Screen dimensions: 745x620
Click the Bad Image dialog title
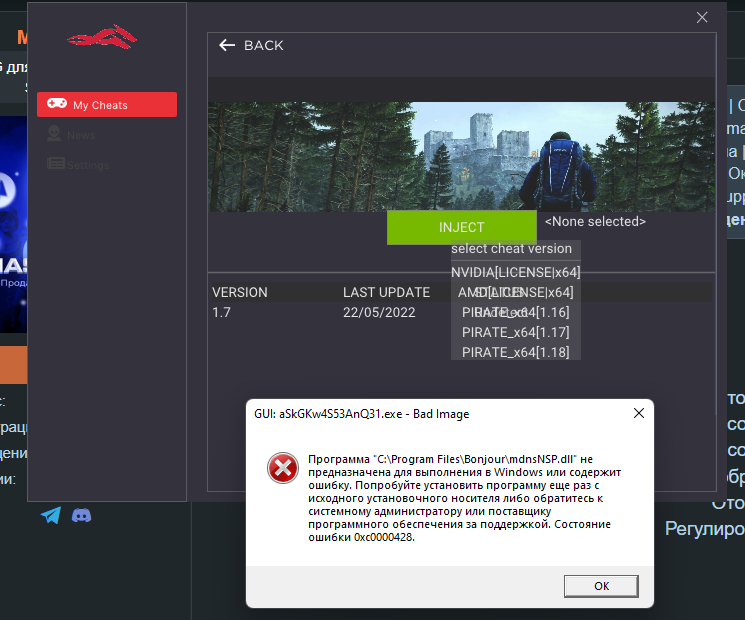(362, 414)
